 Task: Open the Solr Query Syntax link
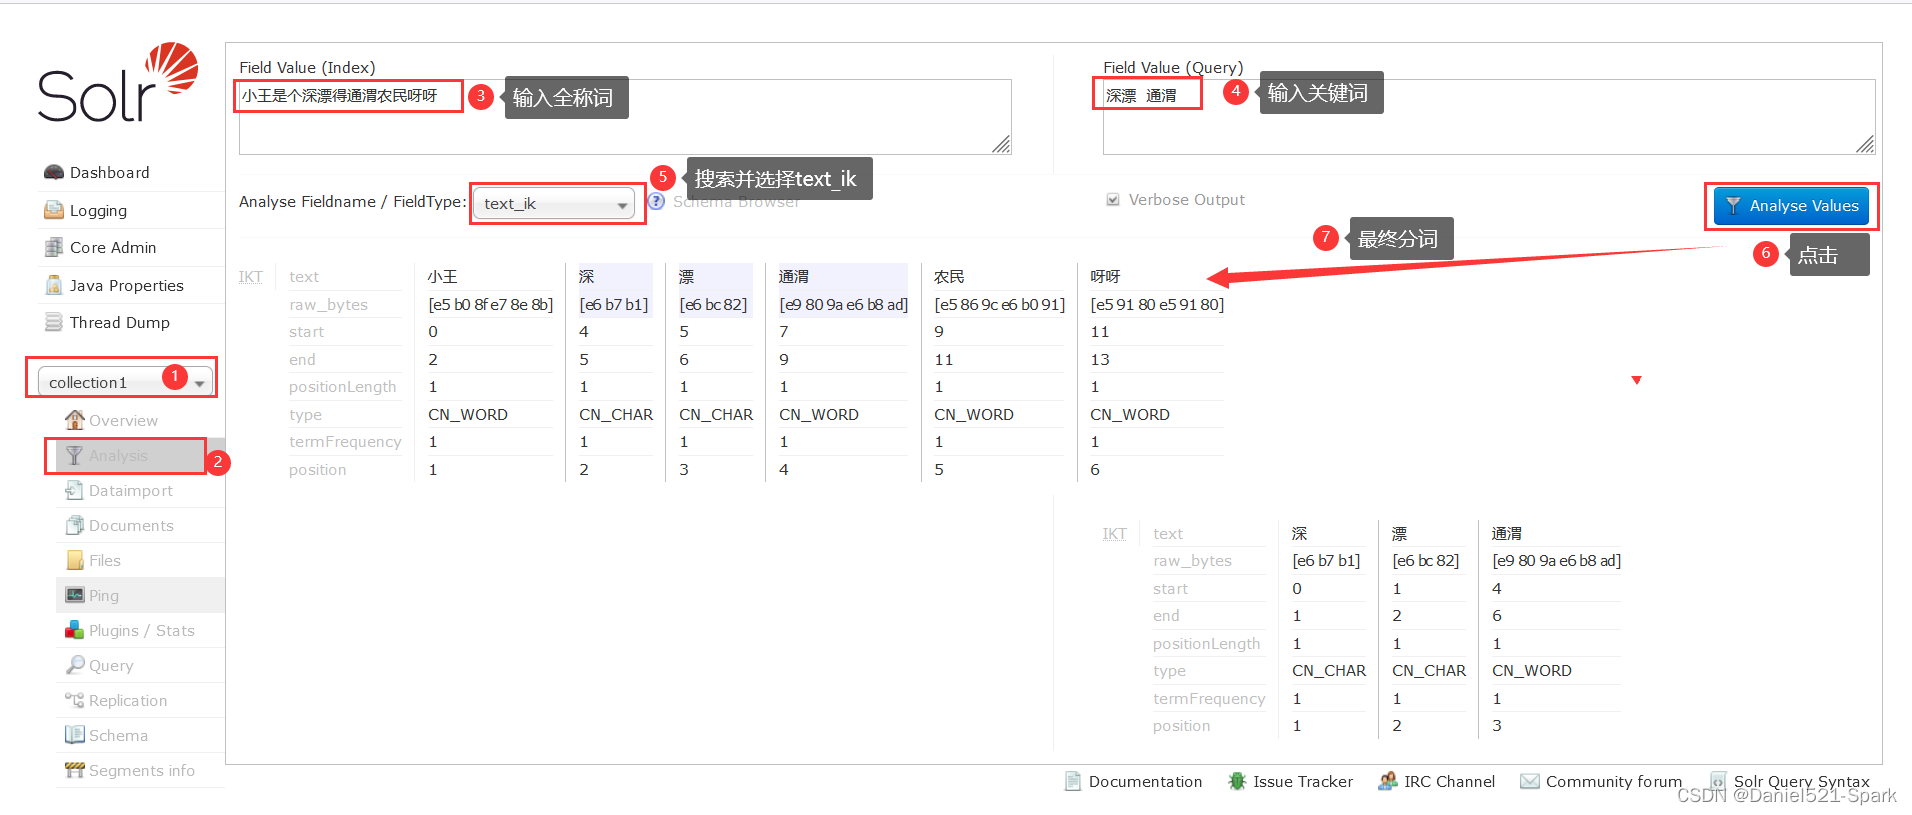1802,781
